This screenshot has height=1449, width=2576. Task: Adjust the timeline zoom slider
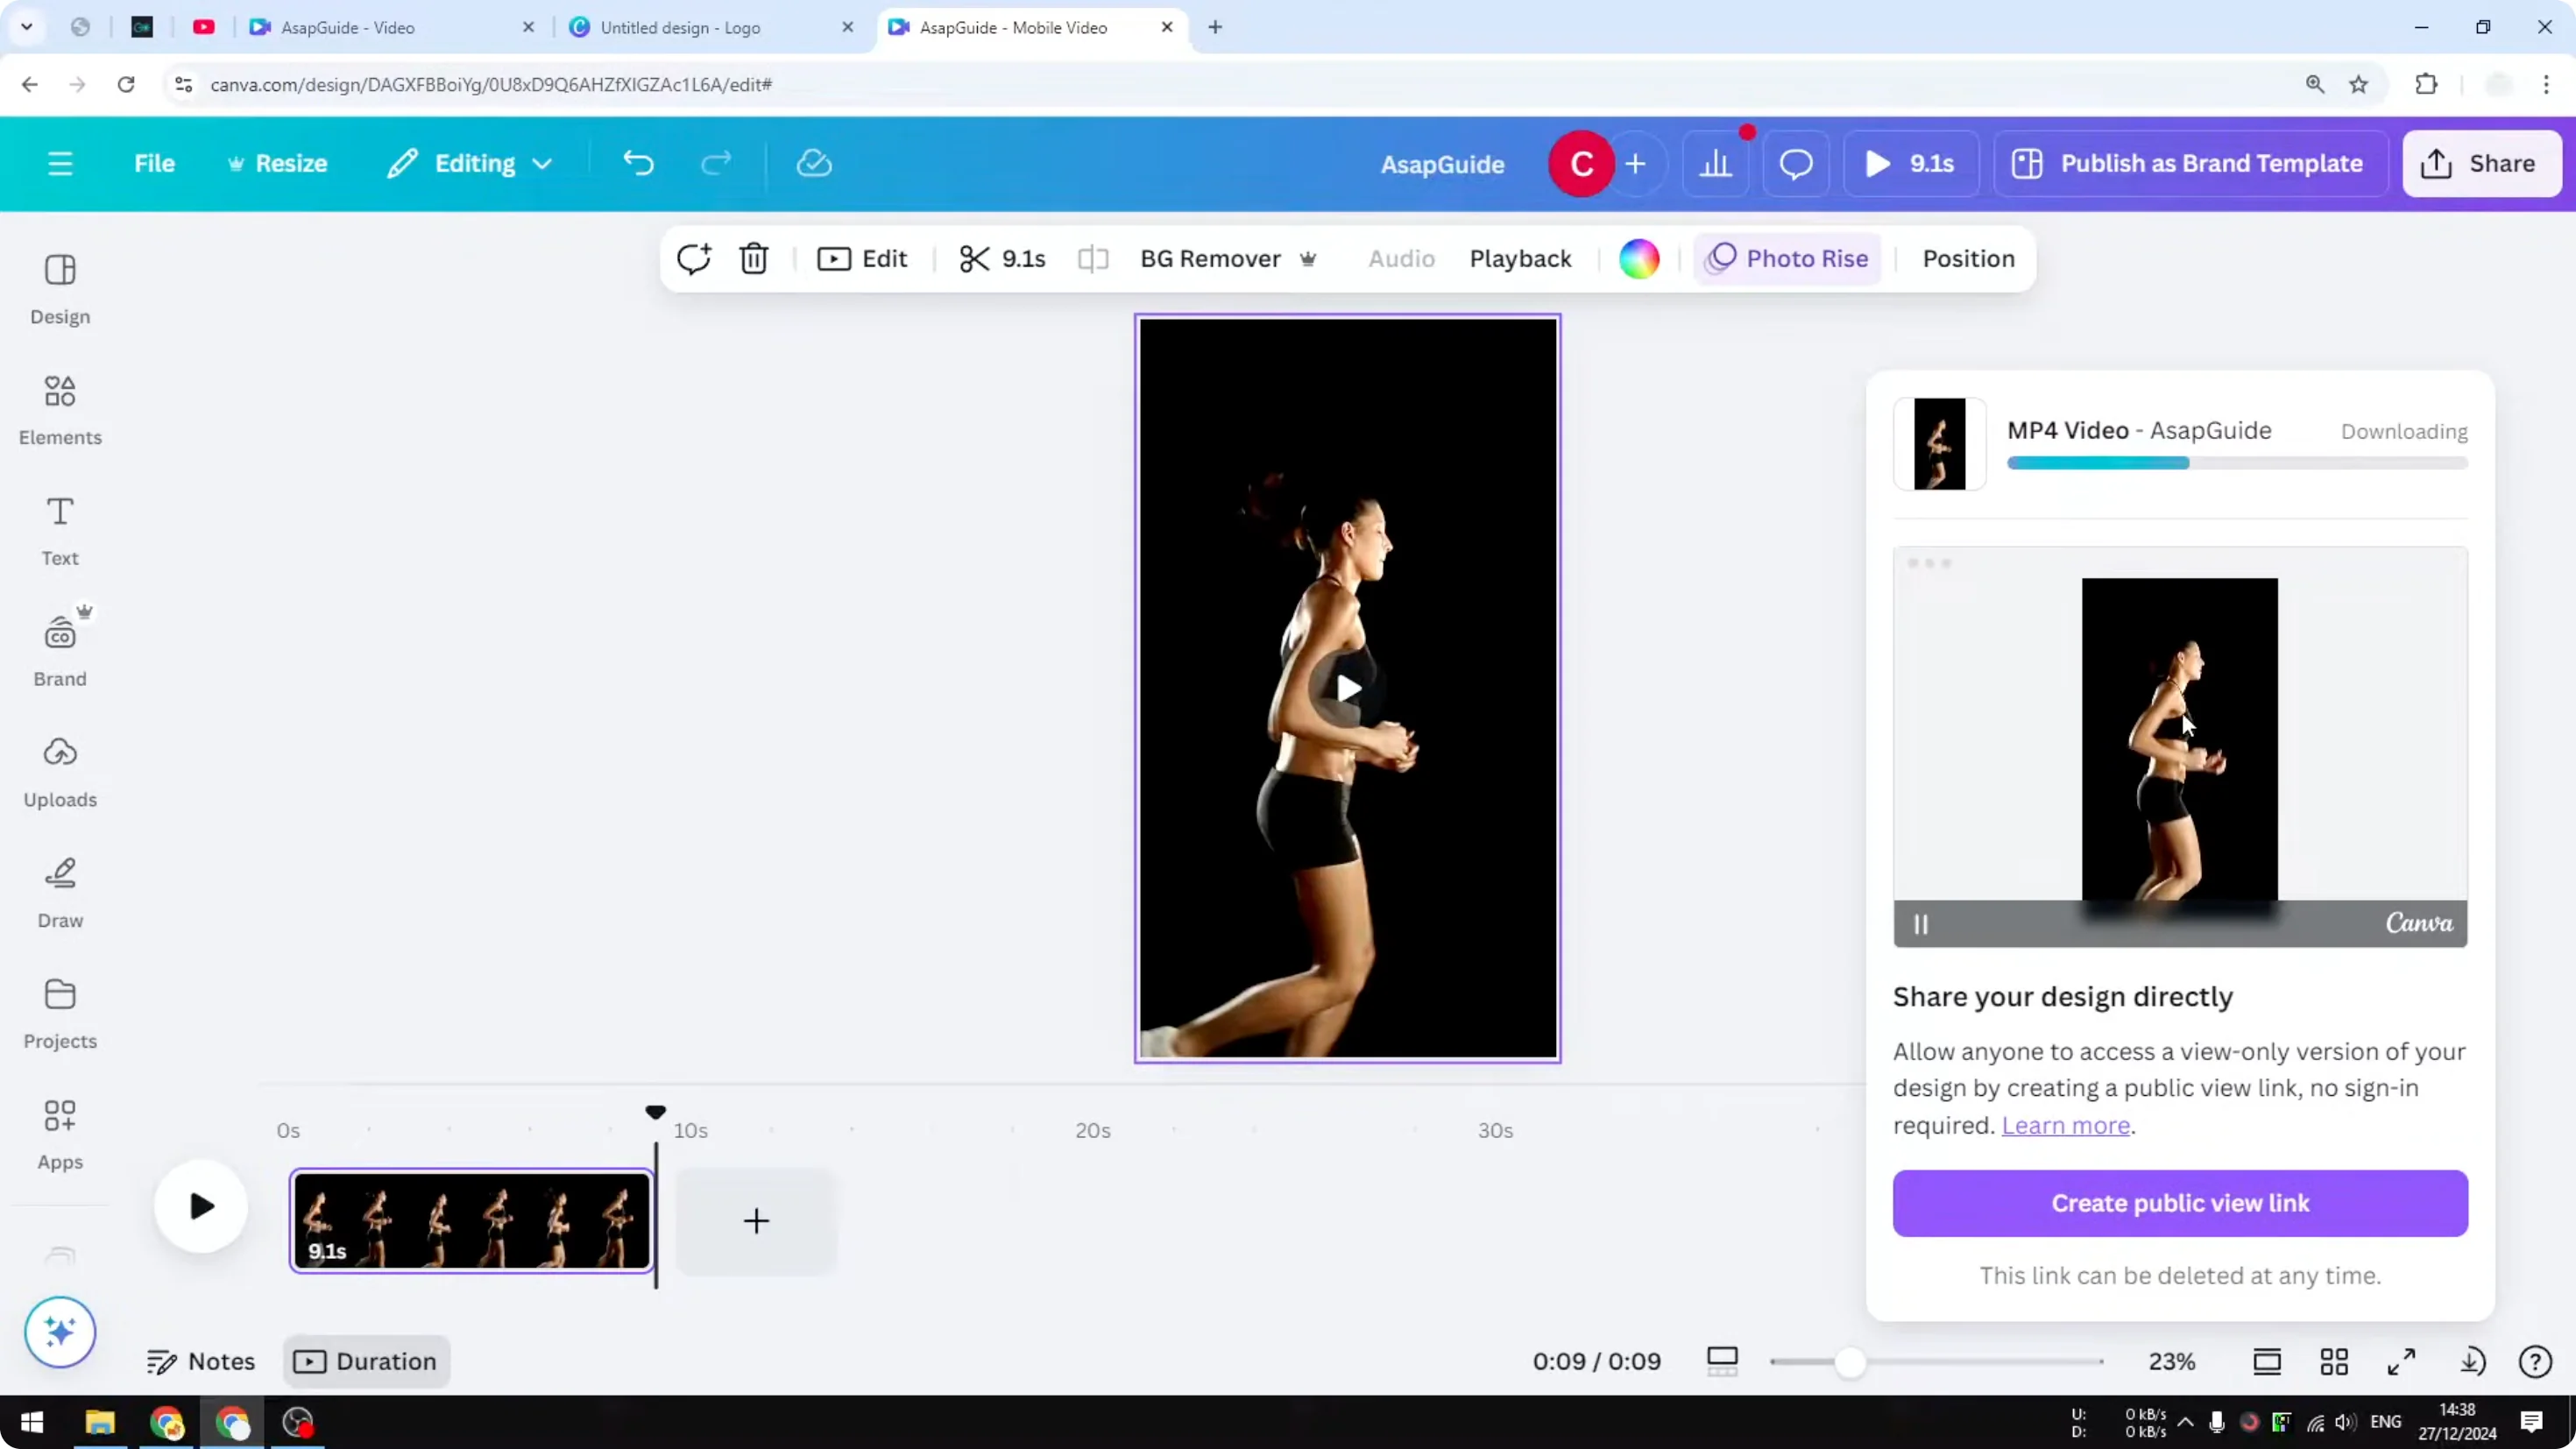click(x=1848, y=1361)
